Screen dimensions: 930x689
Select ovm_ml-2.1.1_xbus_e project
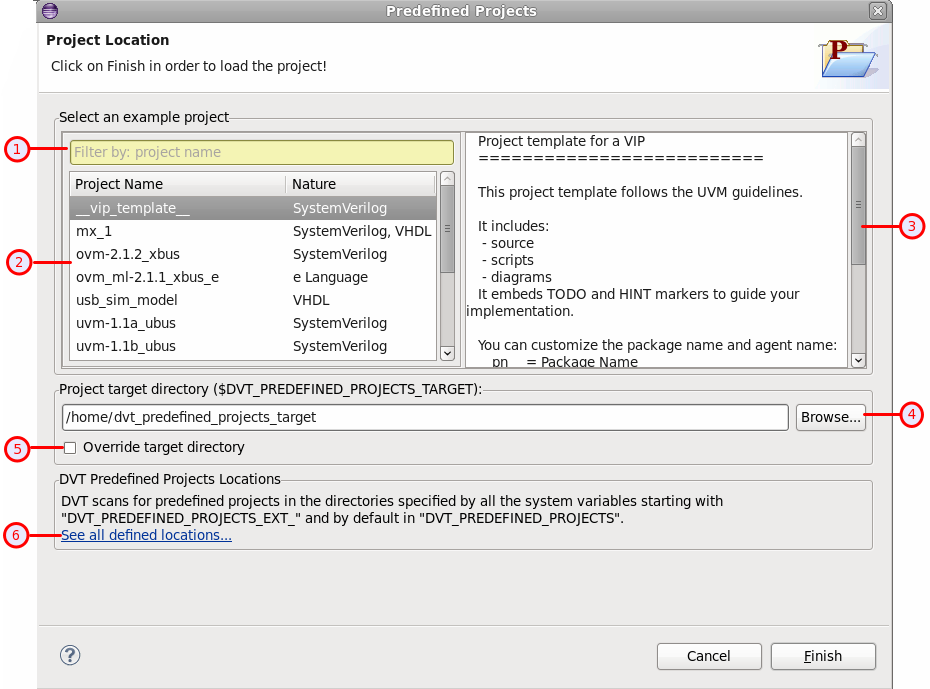[147, 277]
